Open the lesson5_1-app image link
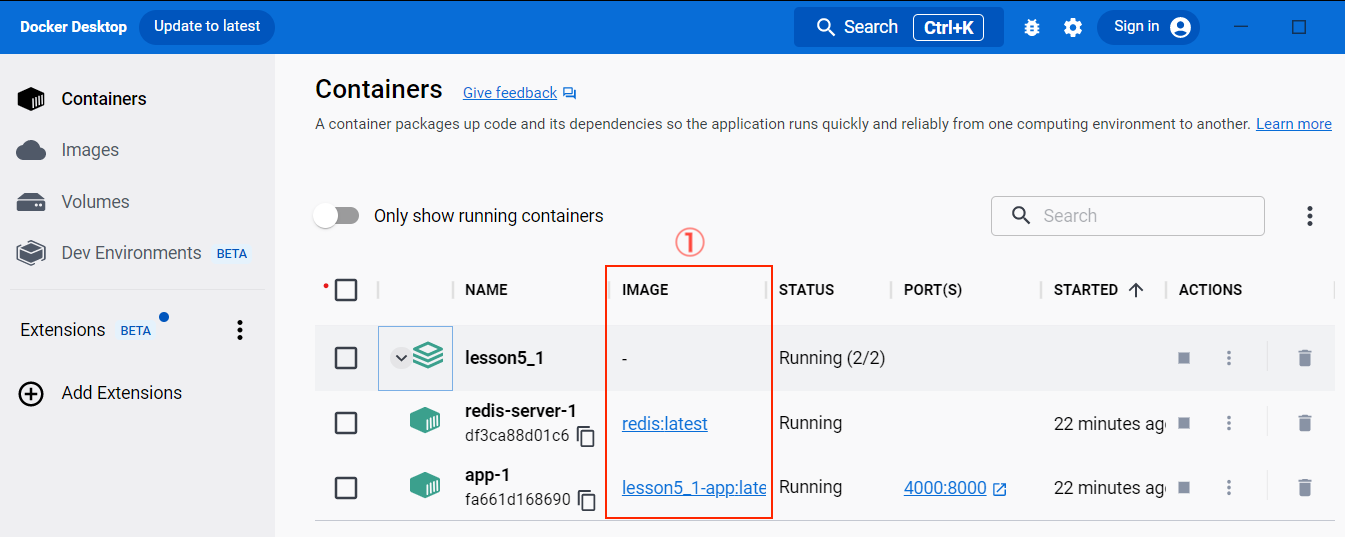 coord(694,488)
